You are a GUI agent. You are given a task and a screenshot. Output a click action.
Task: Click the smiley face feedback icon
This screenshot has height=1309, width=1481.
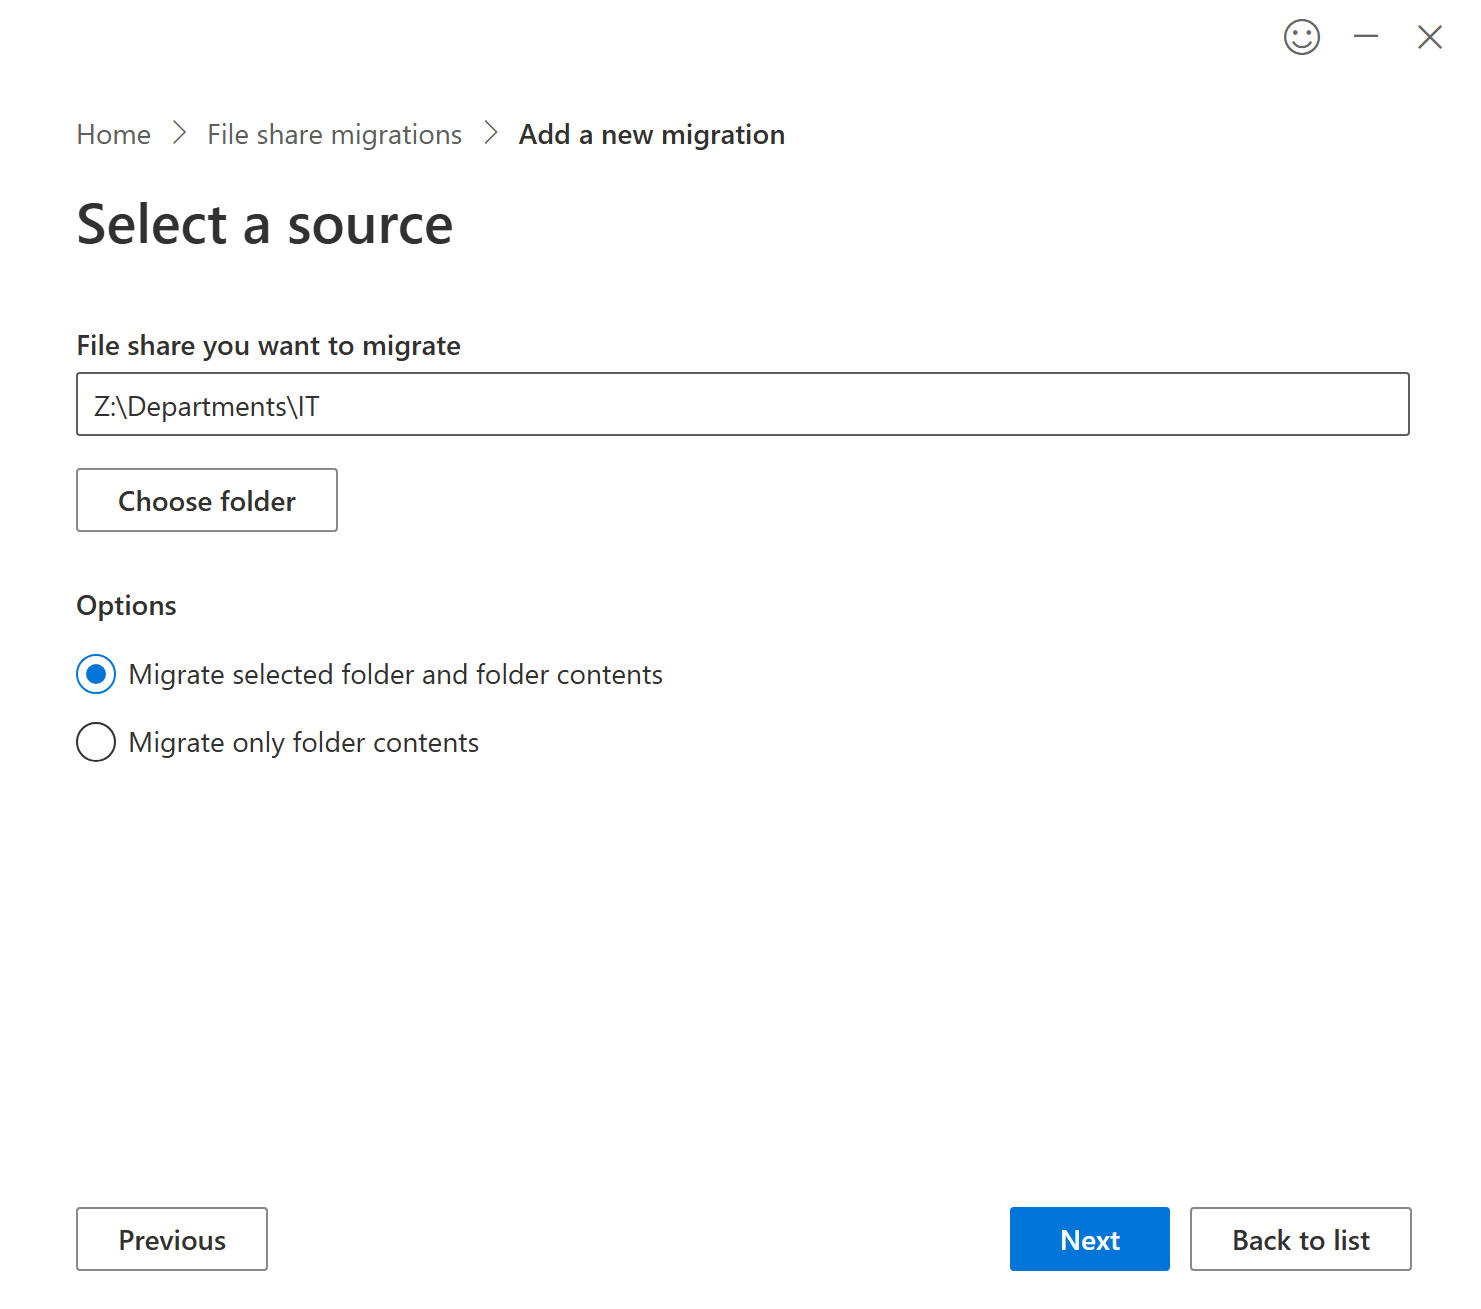pyautogui.click(x=1301, y=37)
